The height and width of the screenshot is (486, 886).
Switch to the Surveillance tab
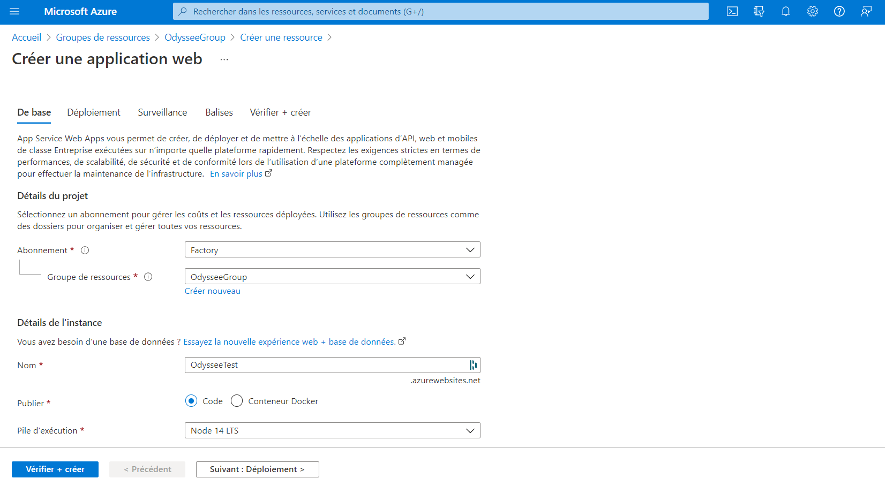162,112
